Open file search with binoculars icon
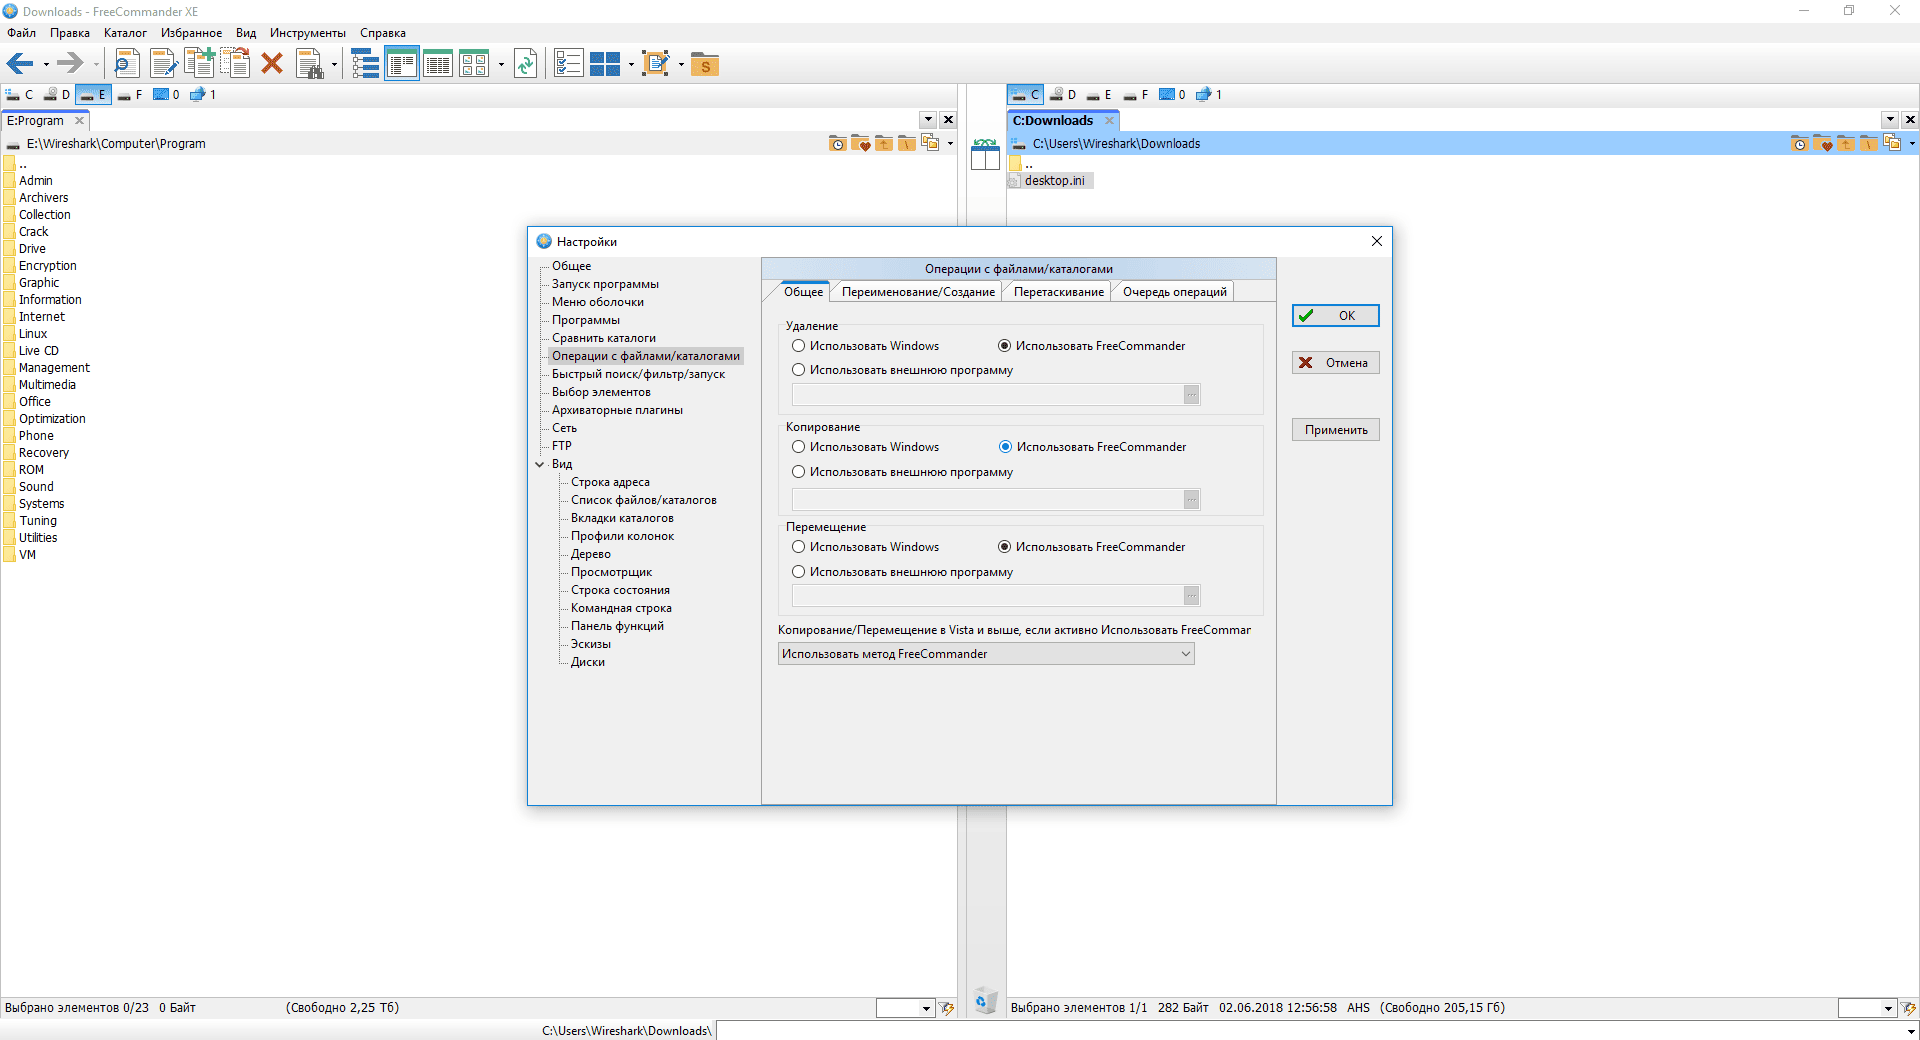Viewport: 1920px width, 1040px height. pyautogui.click(x=311, y=64)
